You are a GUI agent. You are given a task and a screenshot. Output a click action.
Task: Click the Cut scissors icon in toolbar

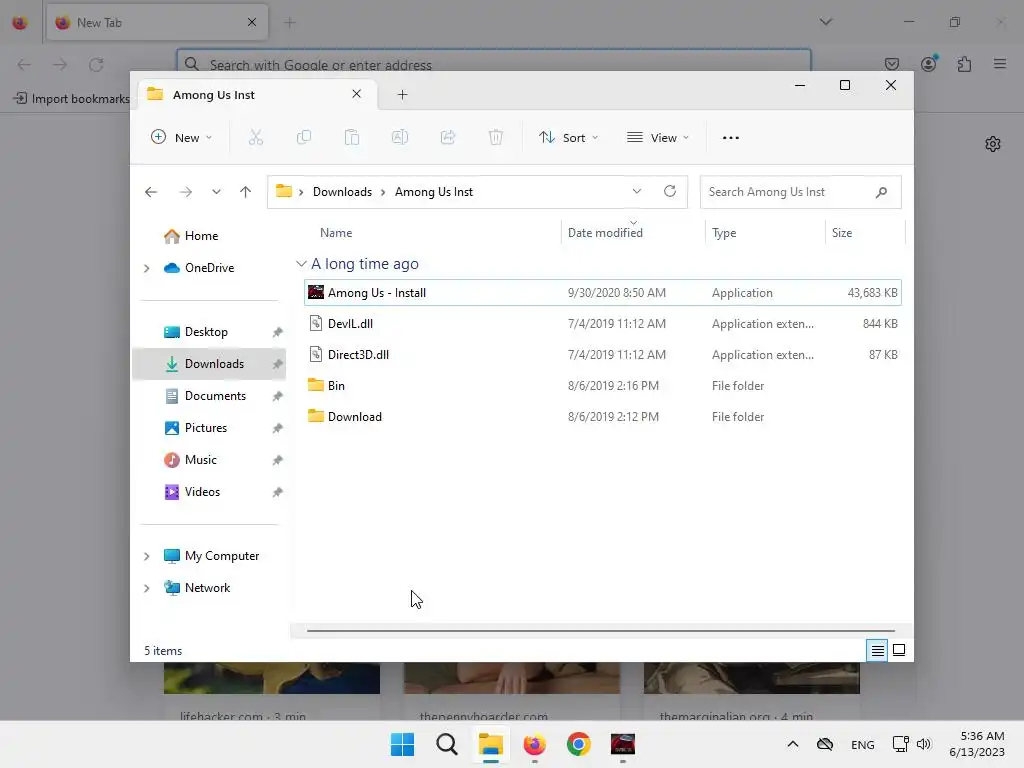[255, 137]
